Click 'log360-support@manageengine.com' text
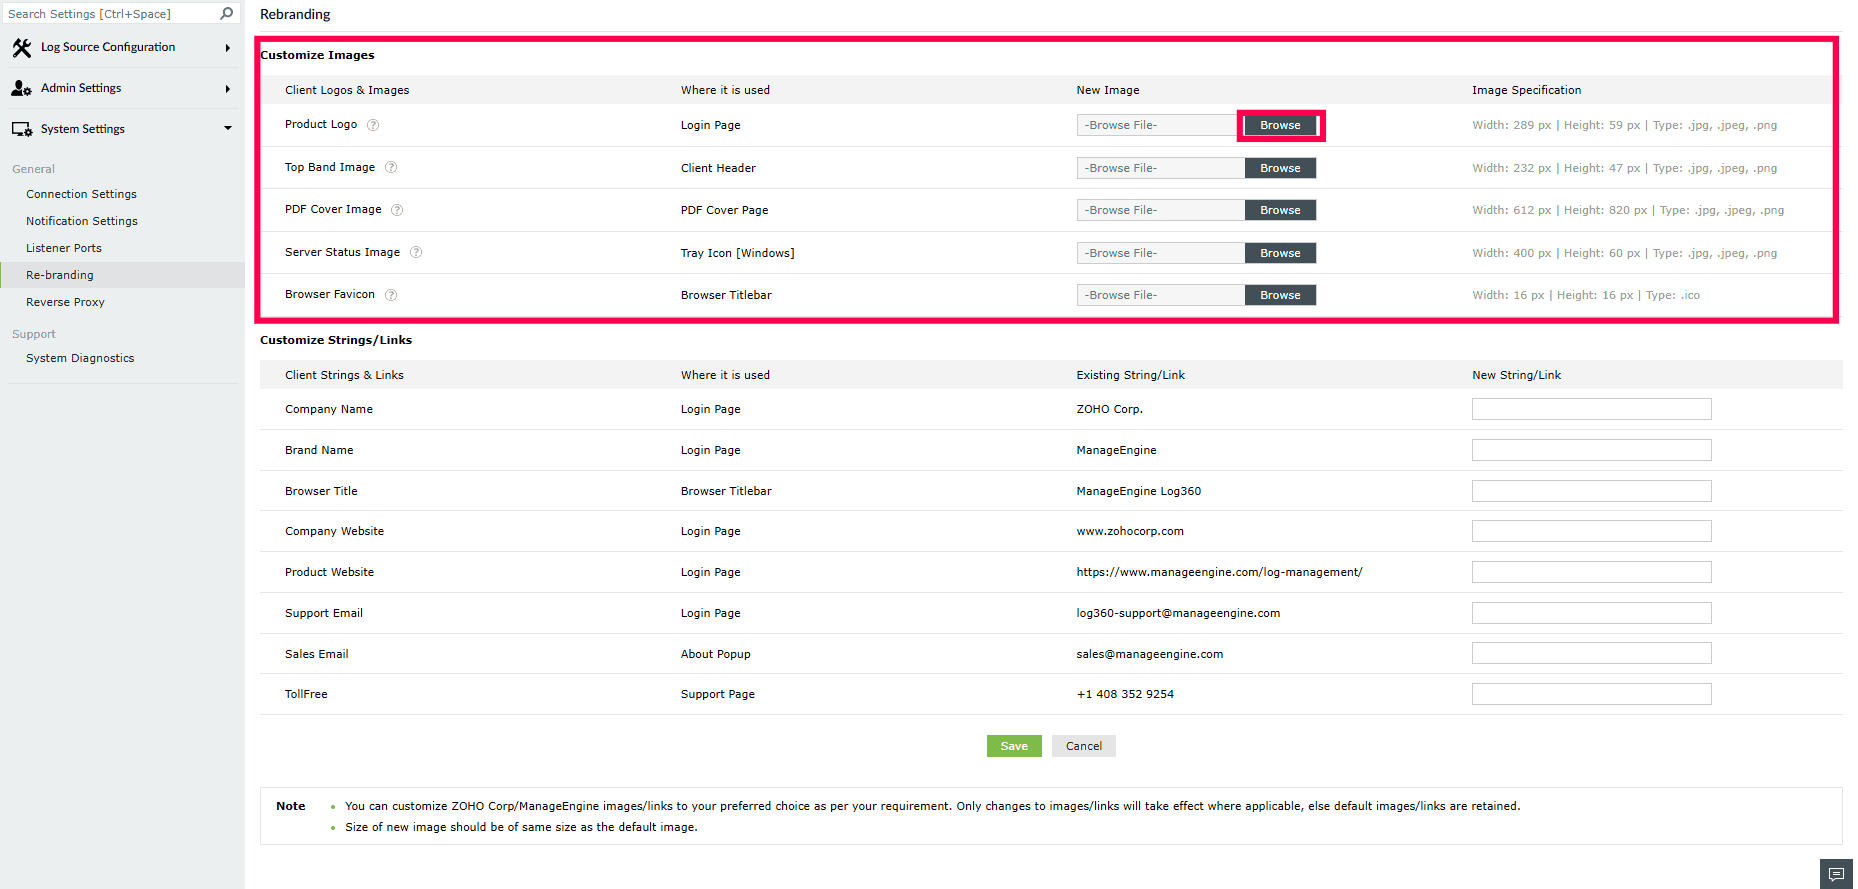Viewport: 1858px width, 889px height. point(1178,613)
